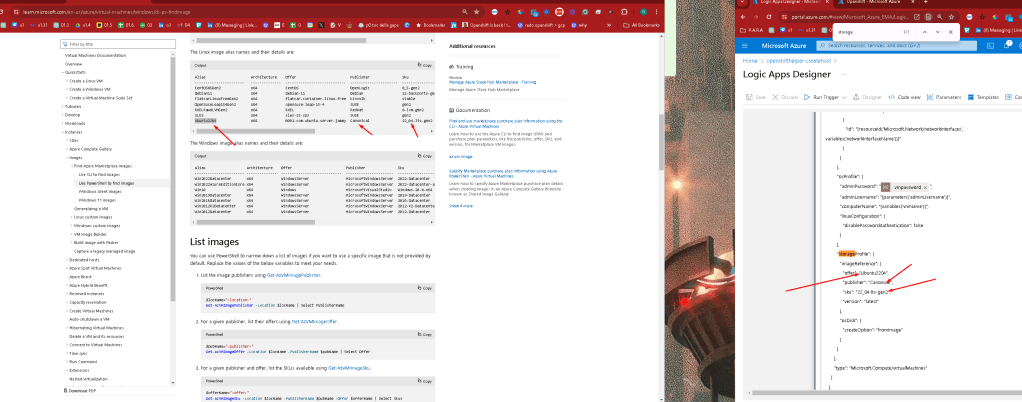Viewport: 1022px width, 402px height.
Task: Click next match arrow in find bar
Action: 937,32
